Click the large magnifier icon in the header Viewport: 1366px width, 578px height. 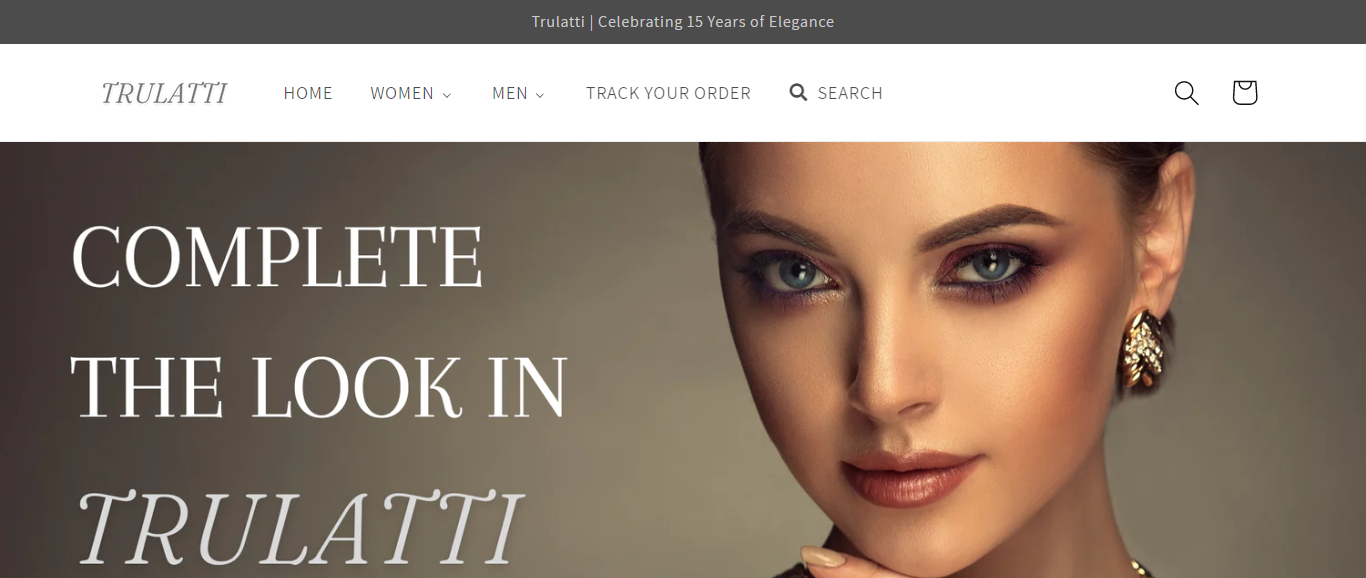coord(1186,93)
